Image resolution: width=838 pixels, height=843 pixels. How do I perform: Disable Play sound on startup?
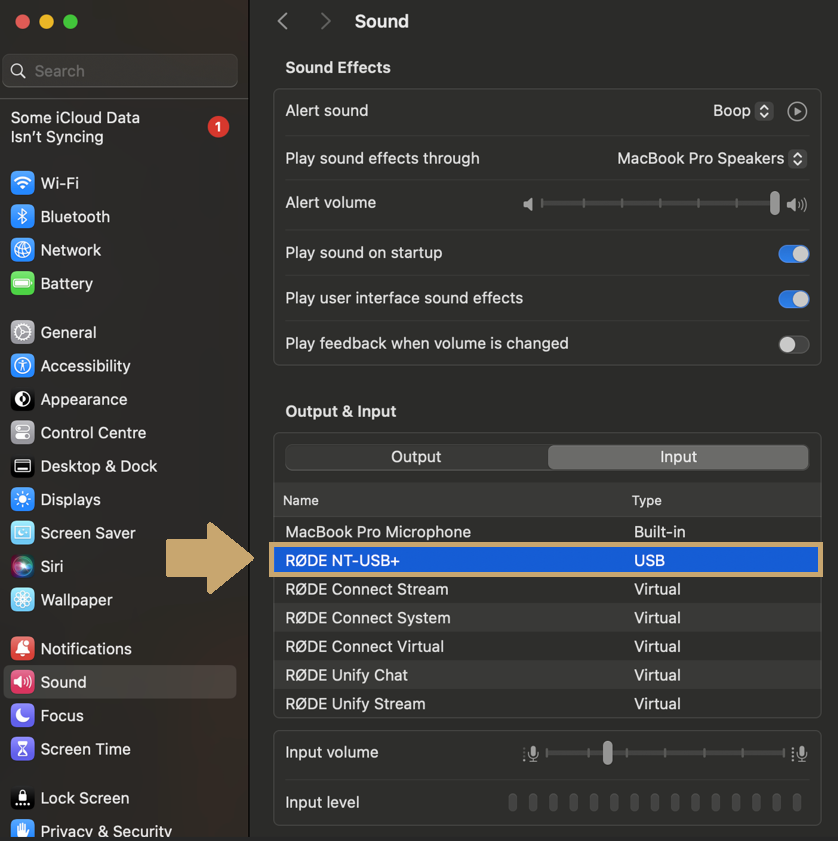click(x=793, y=254)
